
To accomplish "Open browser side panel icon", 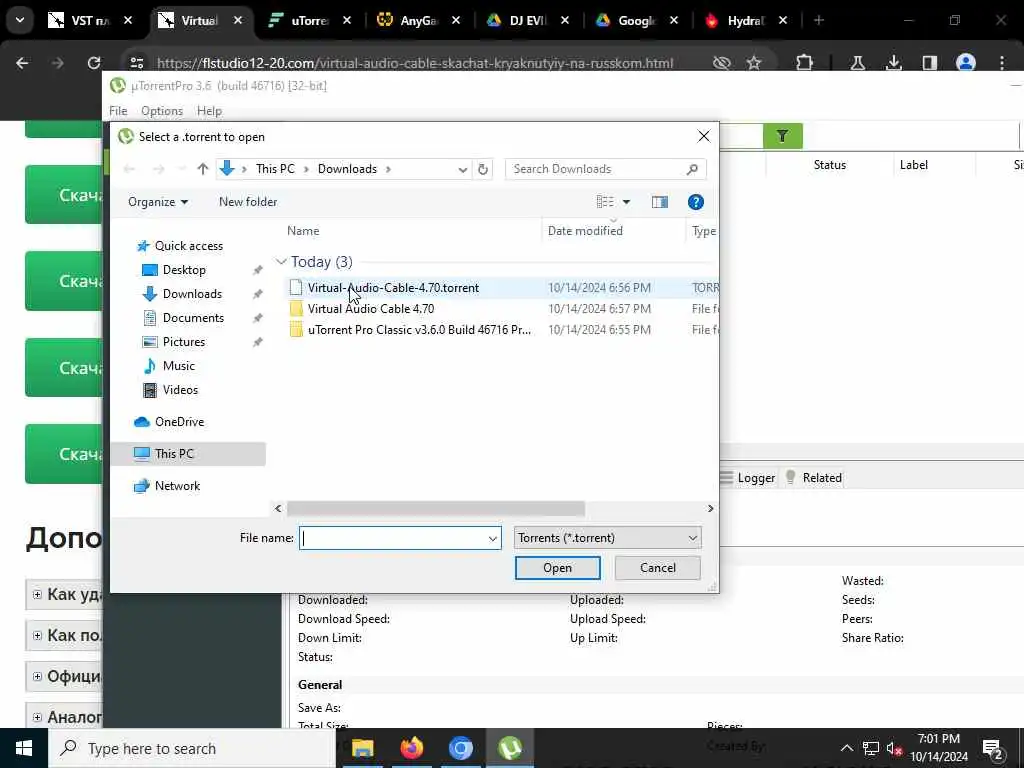I will click(x=929, y=63).
